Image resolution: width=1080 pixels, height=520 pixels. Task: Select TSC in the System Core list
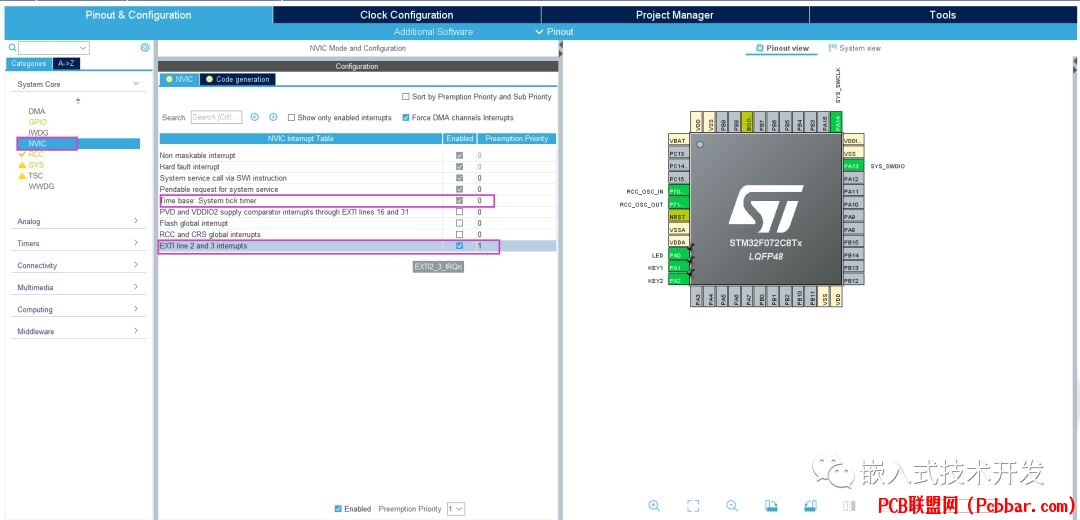pyautogui.click(x=35, y=176)
